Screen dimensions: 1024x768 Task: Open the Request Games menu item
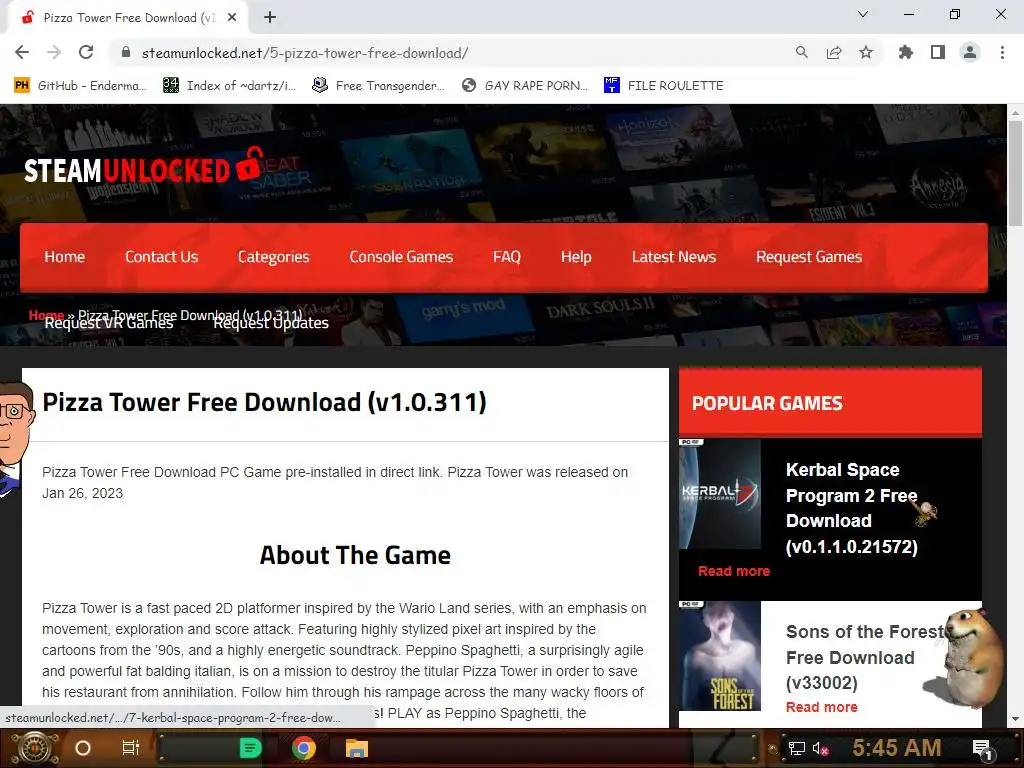(x=809, y=257)
